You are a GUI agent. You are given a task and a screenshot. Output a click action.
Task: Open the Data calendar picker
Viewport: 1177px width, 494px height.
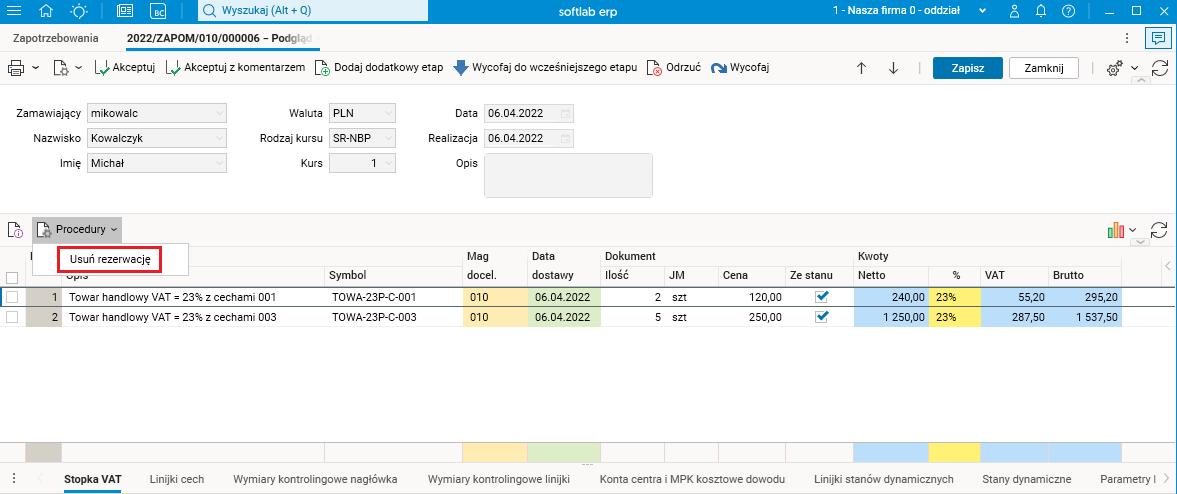click(566, 113)
